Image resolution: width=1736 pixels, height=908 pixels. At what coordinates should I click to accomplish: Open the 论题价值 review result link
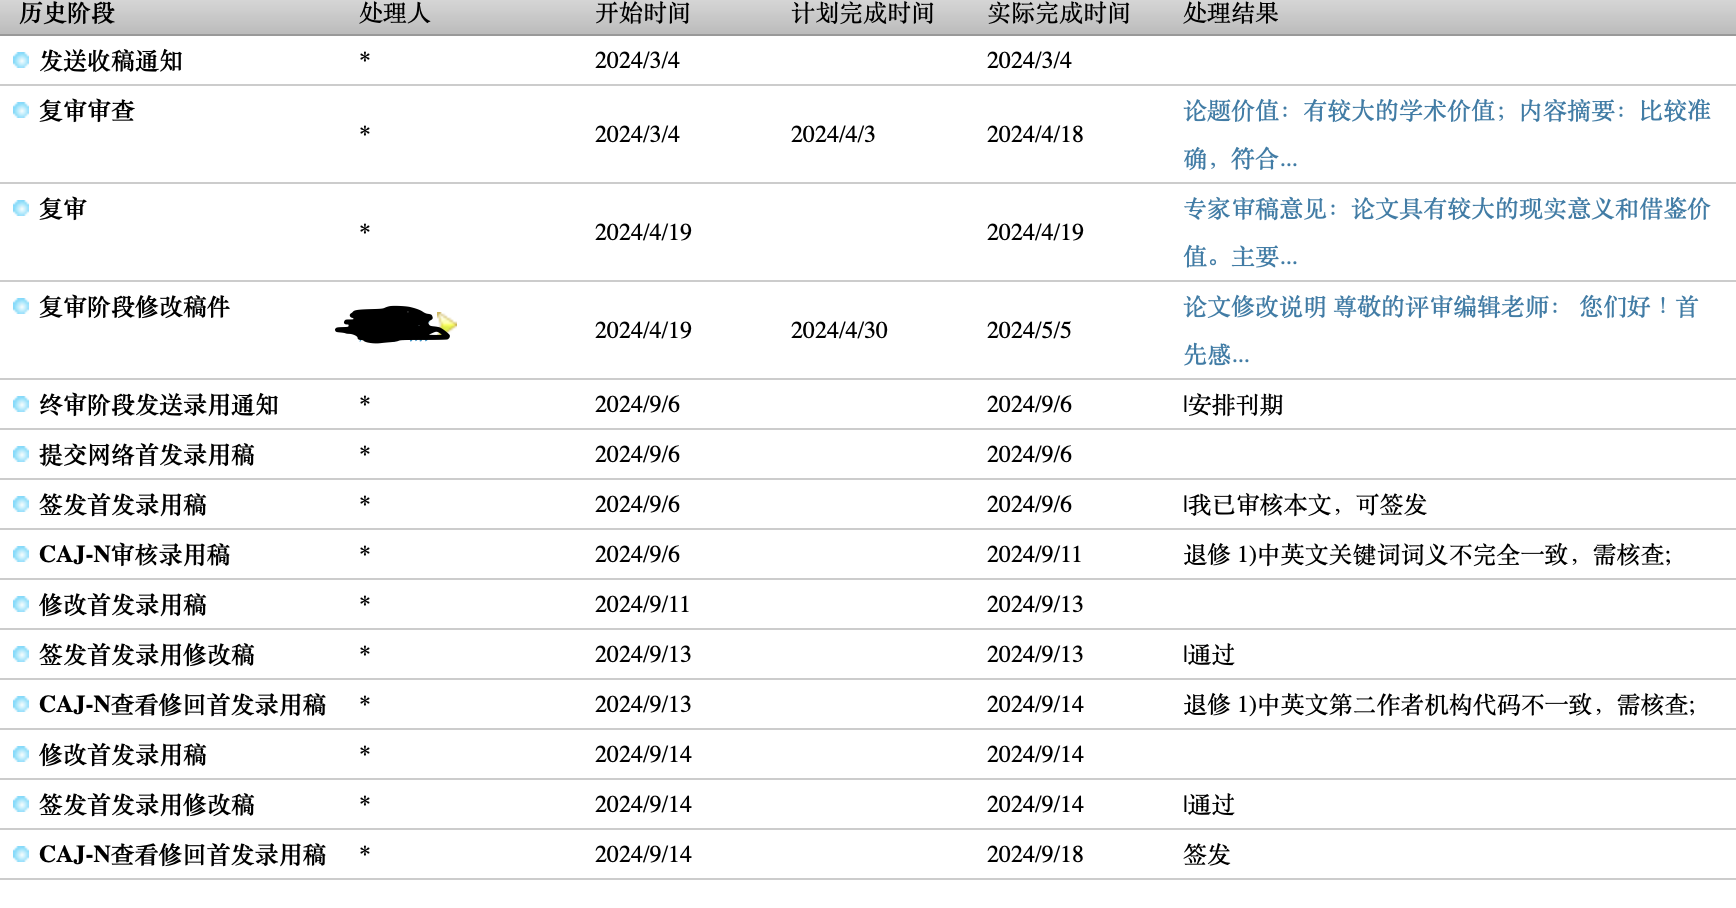pyautogui.click(x=1446, y=134)
